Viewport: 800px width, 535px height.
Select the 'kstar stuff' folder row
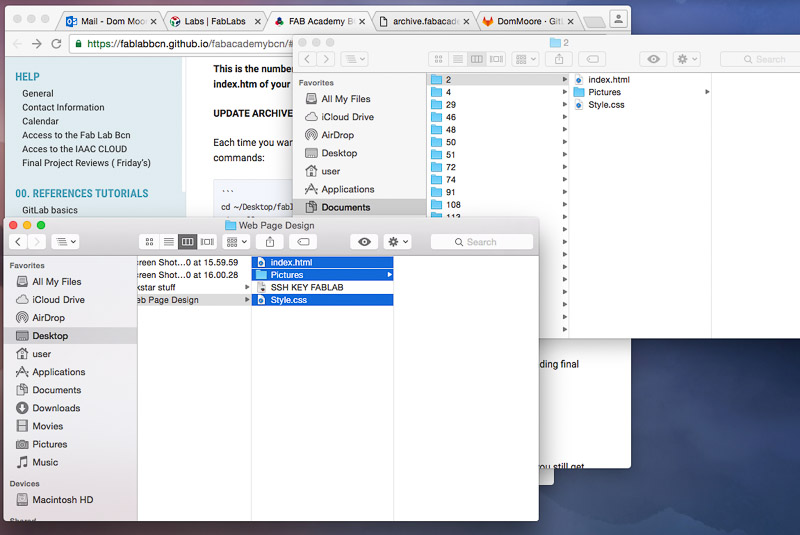194,287
